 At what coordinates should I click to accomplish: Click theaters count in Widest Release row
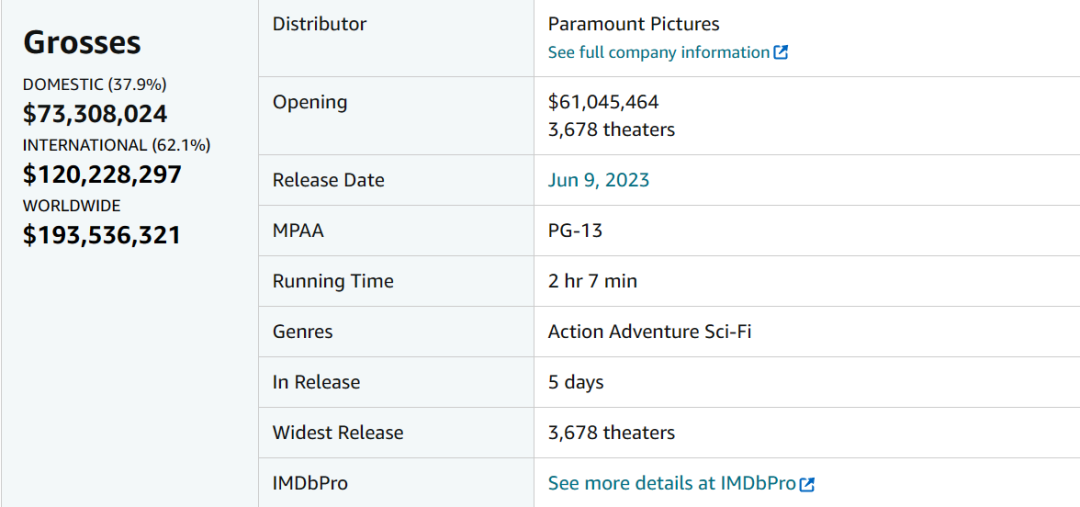click(611, 433)
